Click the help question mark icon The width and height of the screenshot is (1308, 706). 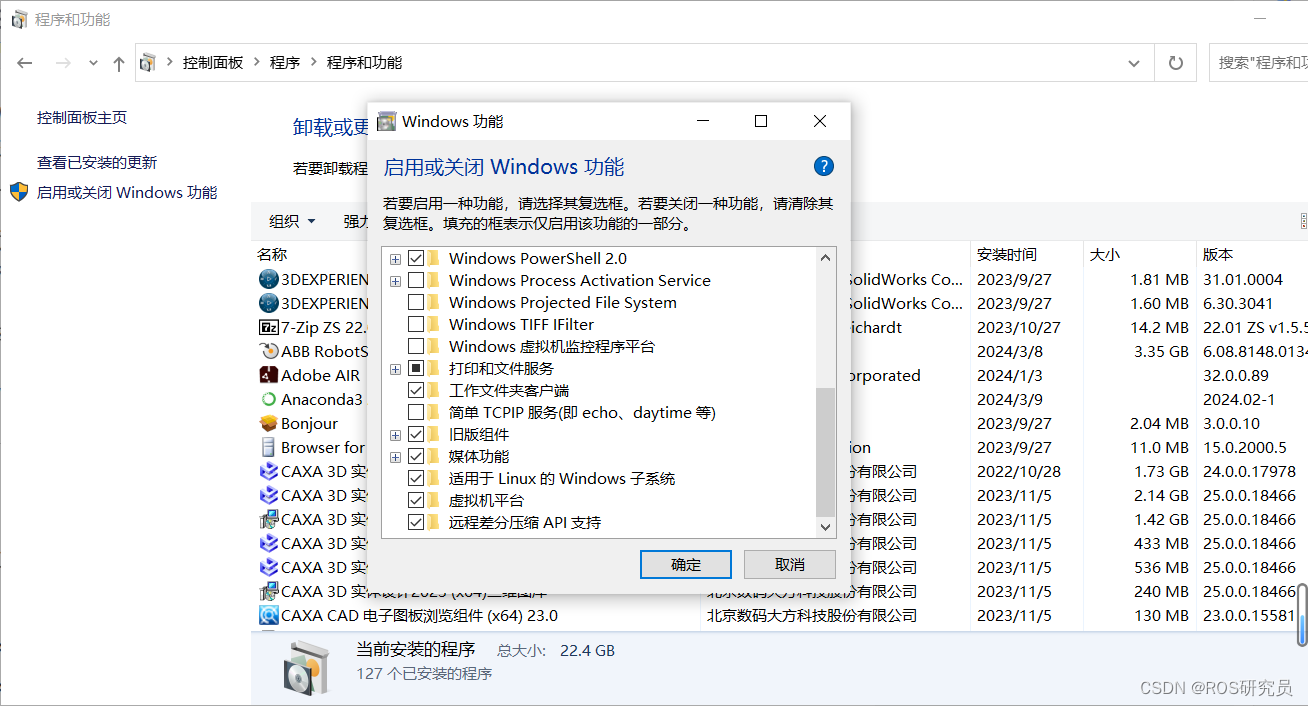(824, 166)
